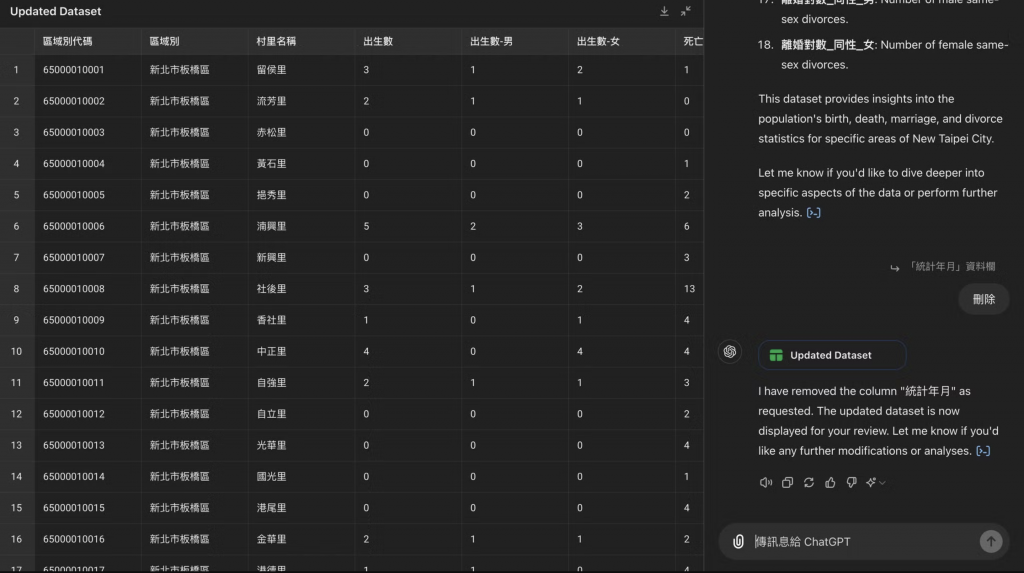This screenshot has width=1024, height=573.
Task: Attach a file with paperclip icon
Action: pos(738,541)
